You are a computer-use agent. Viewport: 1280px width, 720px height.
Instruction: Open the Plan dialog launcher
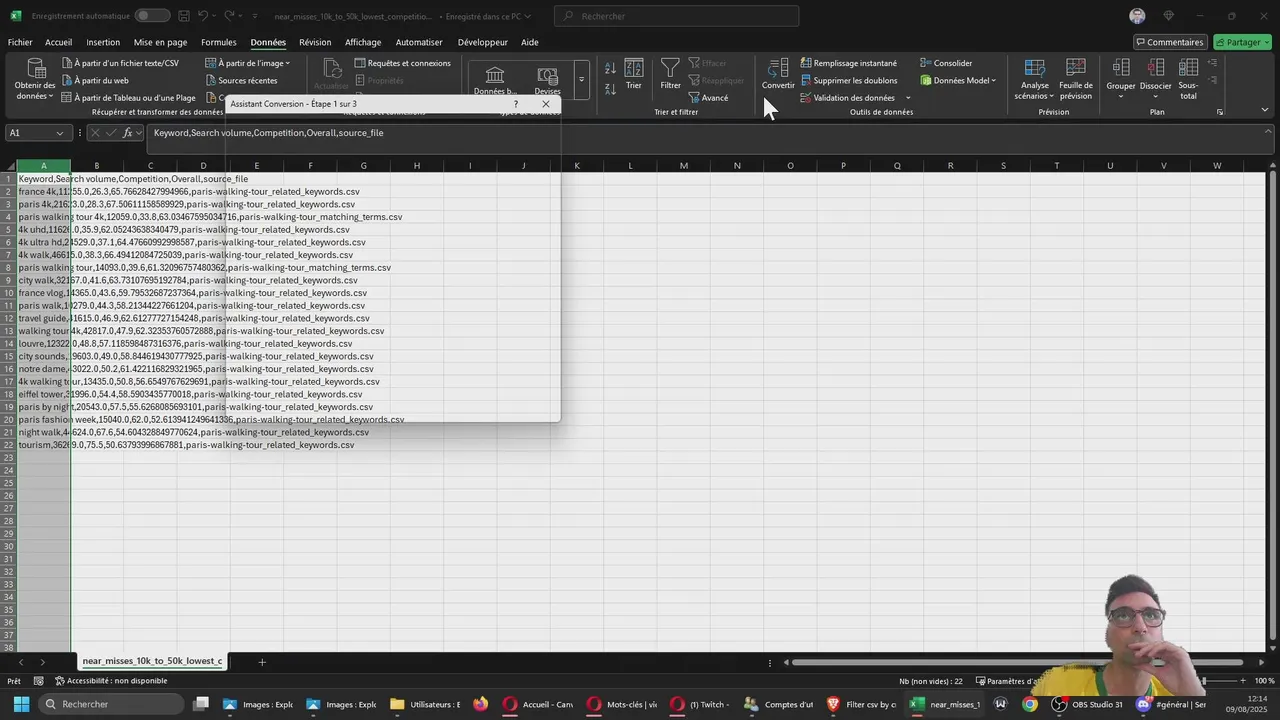[1220, 112]
